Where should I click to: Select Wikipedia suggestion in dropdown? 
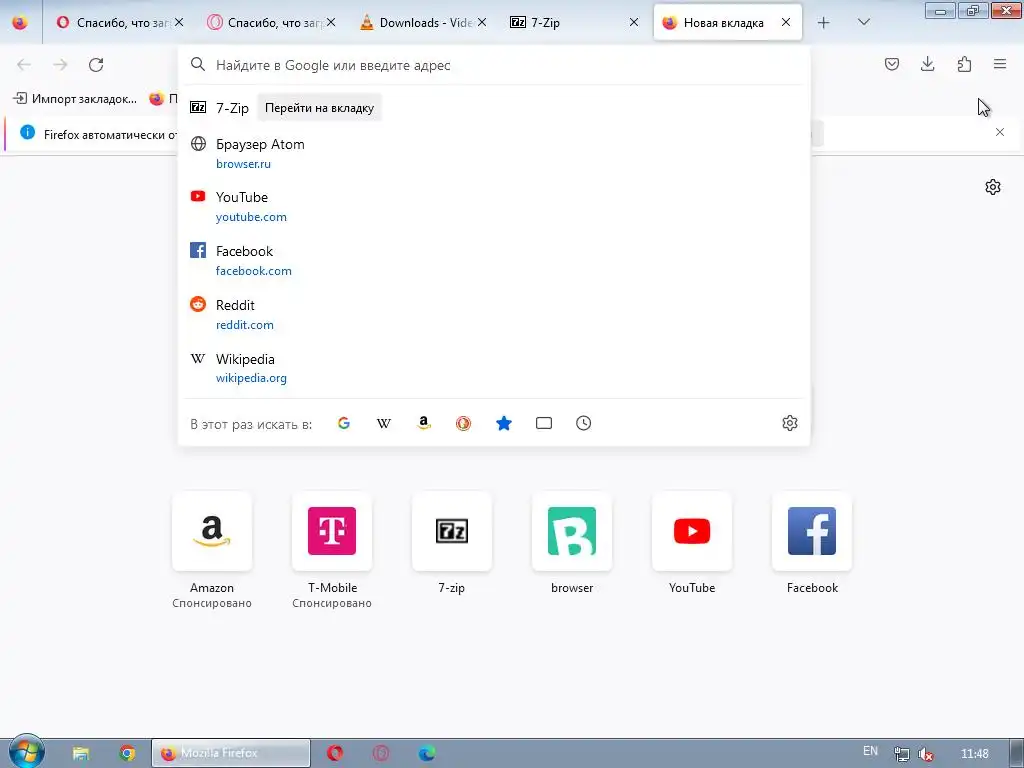click(x=494, y=368)
